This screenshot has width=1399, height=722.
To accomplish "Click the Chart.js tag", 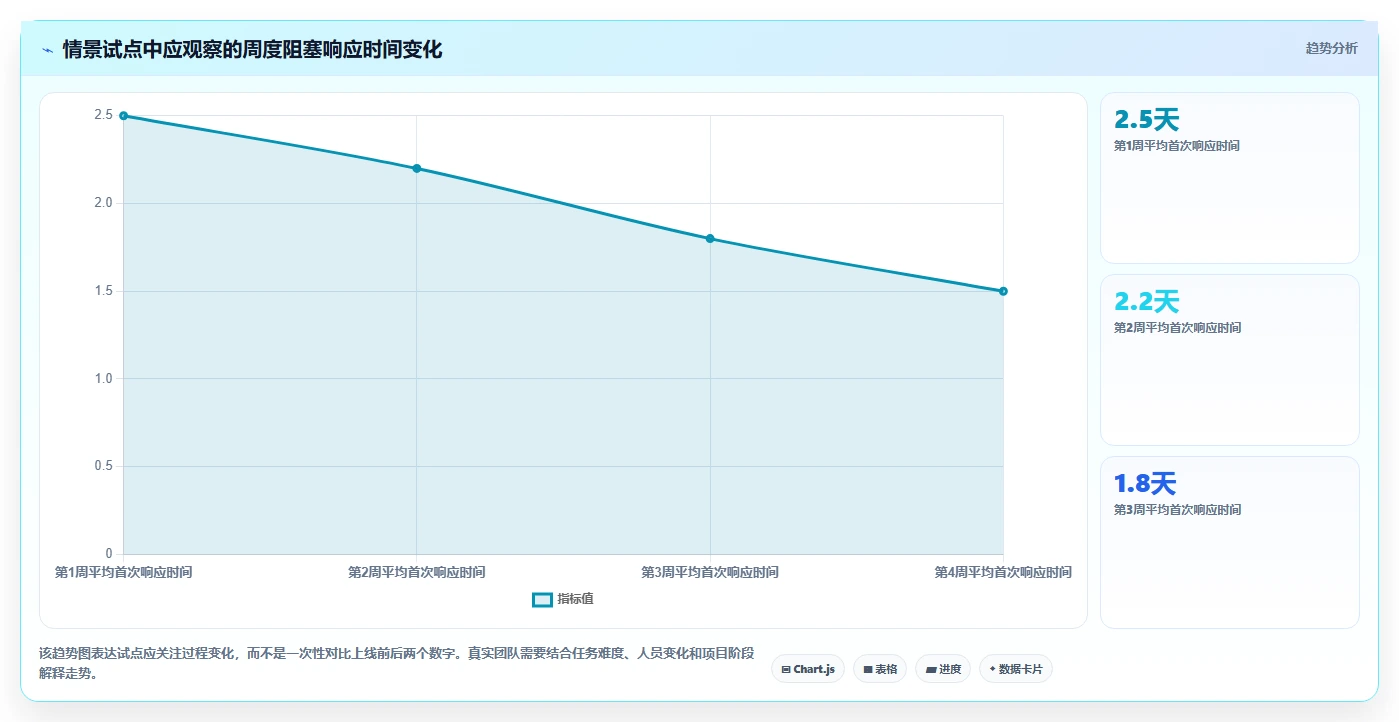I will click(808, 669).
